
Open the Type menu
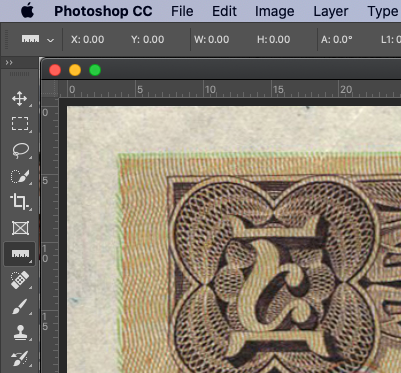click(x=384, y=12)
